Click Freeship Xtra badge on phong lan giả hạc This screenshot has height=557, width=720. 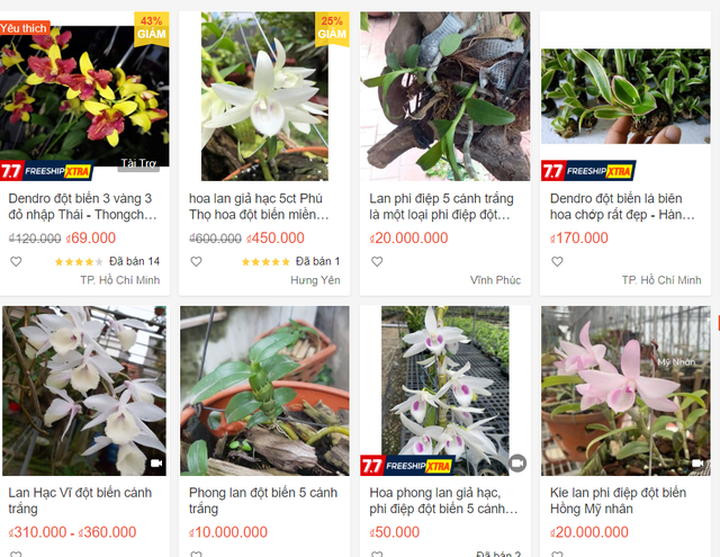coord(408,466)
